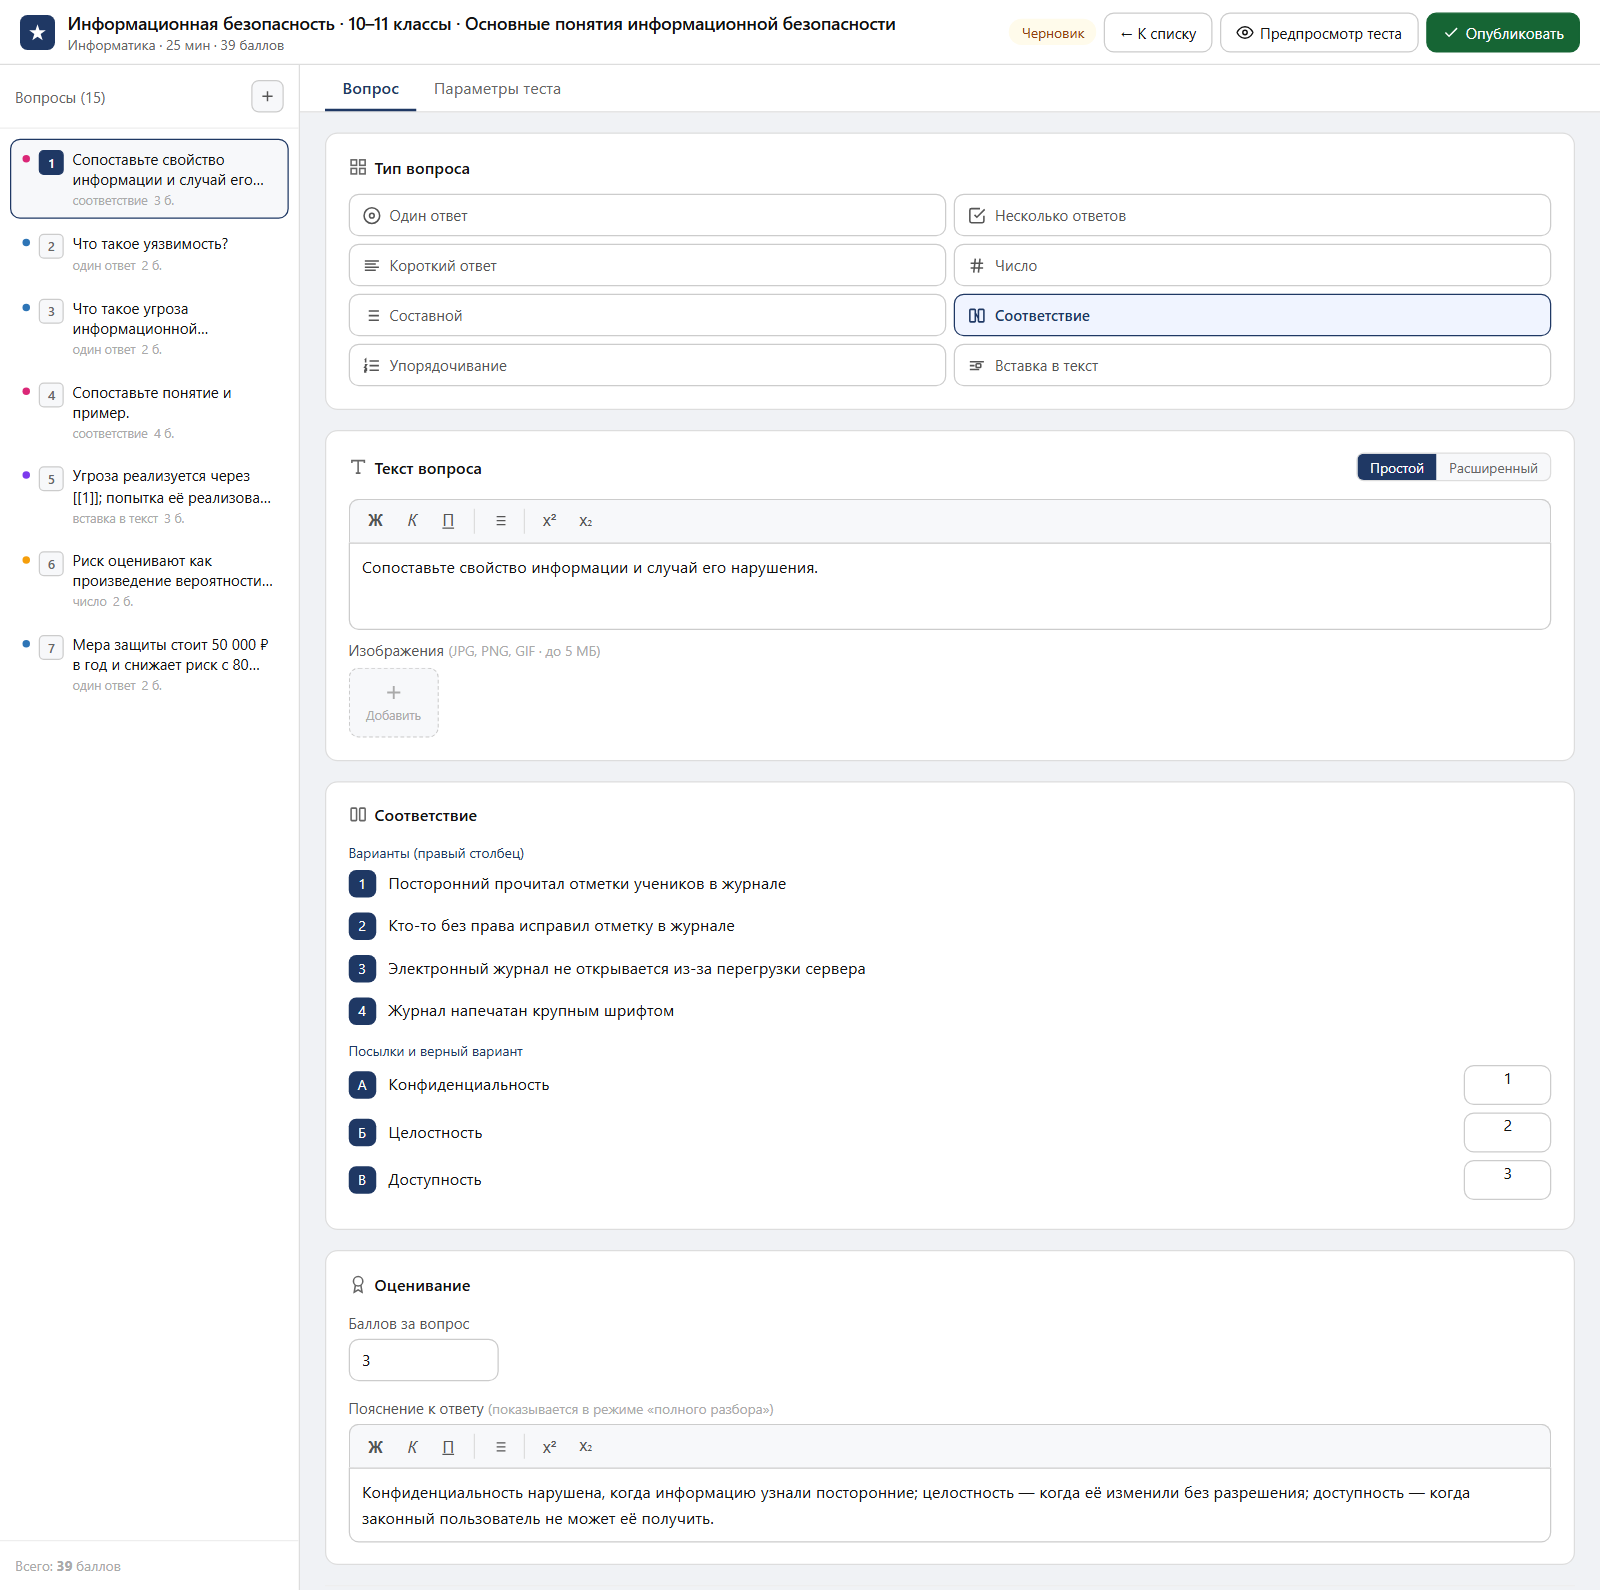The width and height of the screenshot is (1600, 1590).
Task: Click the "Опубликовать" button
Action: [x=1503, y=33]
